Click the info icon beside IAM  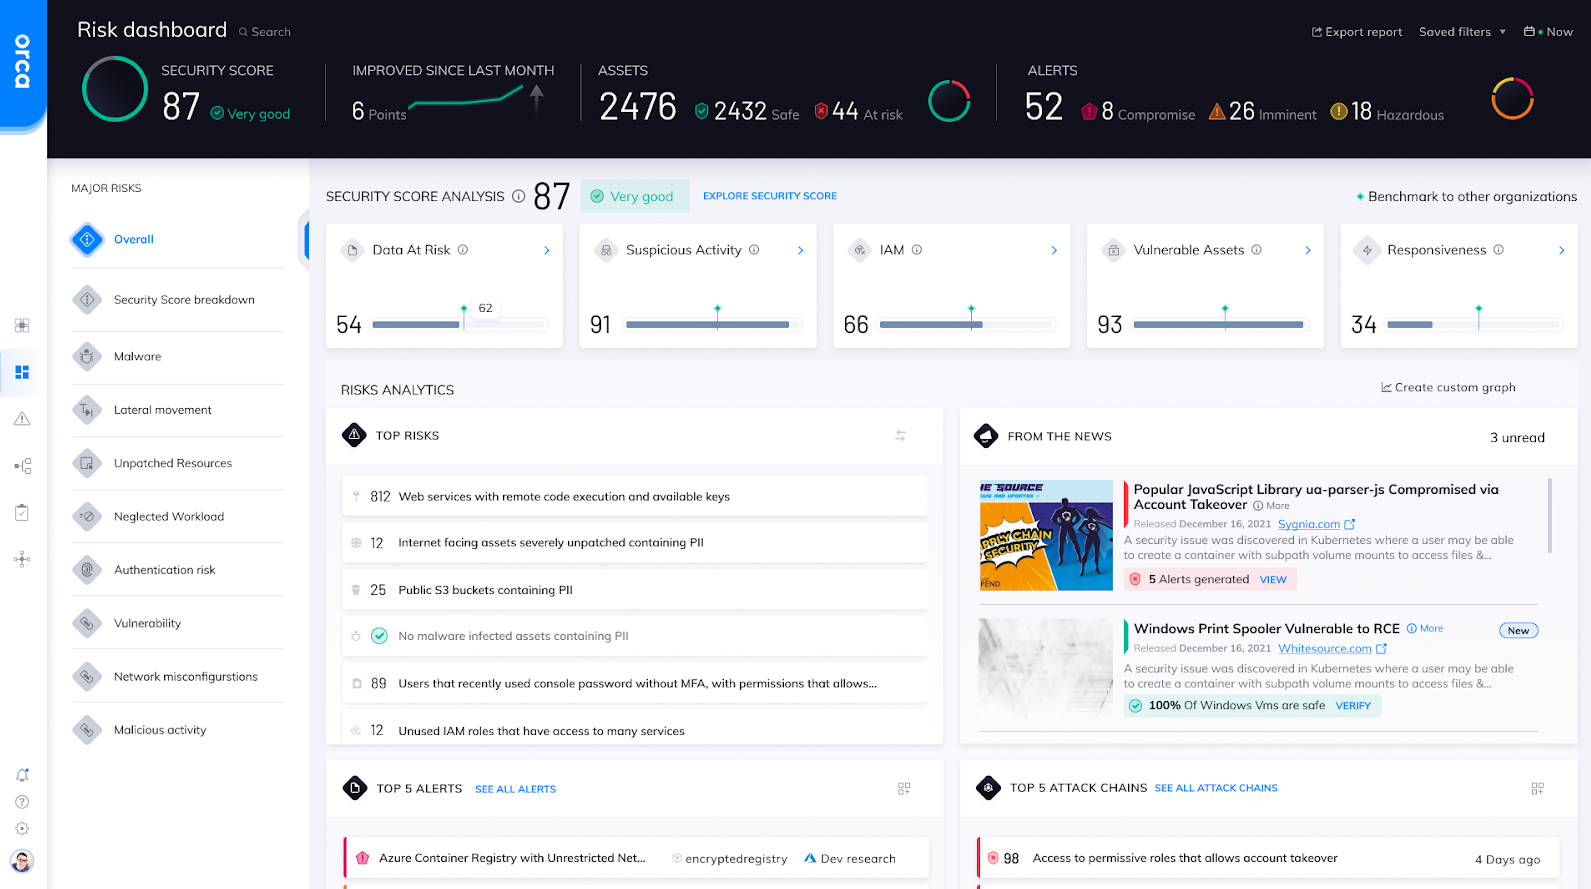917,250
